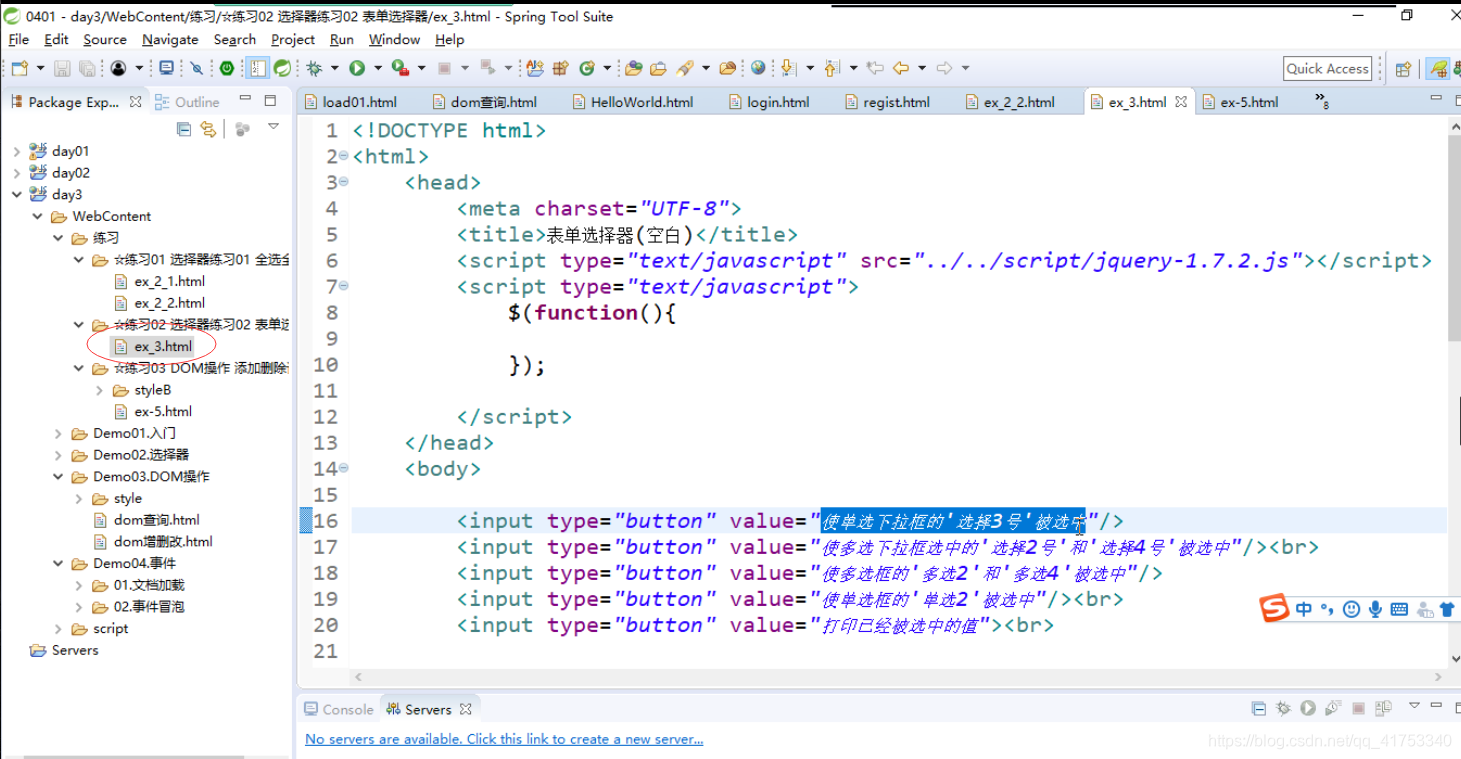The width and height of the screenshot is (1461, 759).
Task: Open the Package Explorer view menu arrow
Action: (x=273, y=128)
